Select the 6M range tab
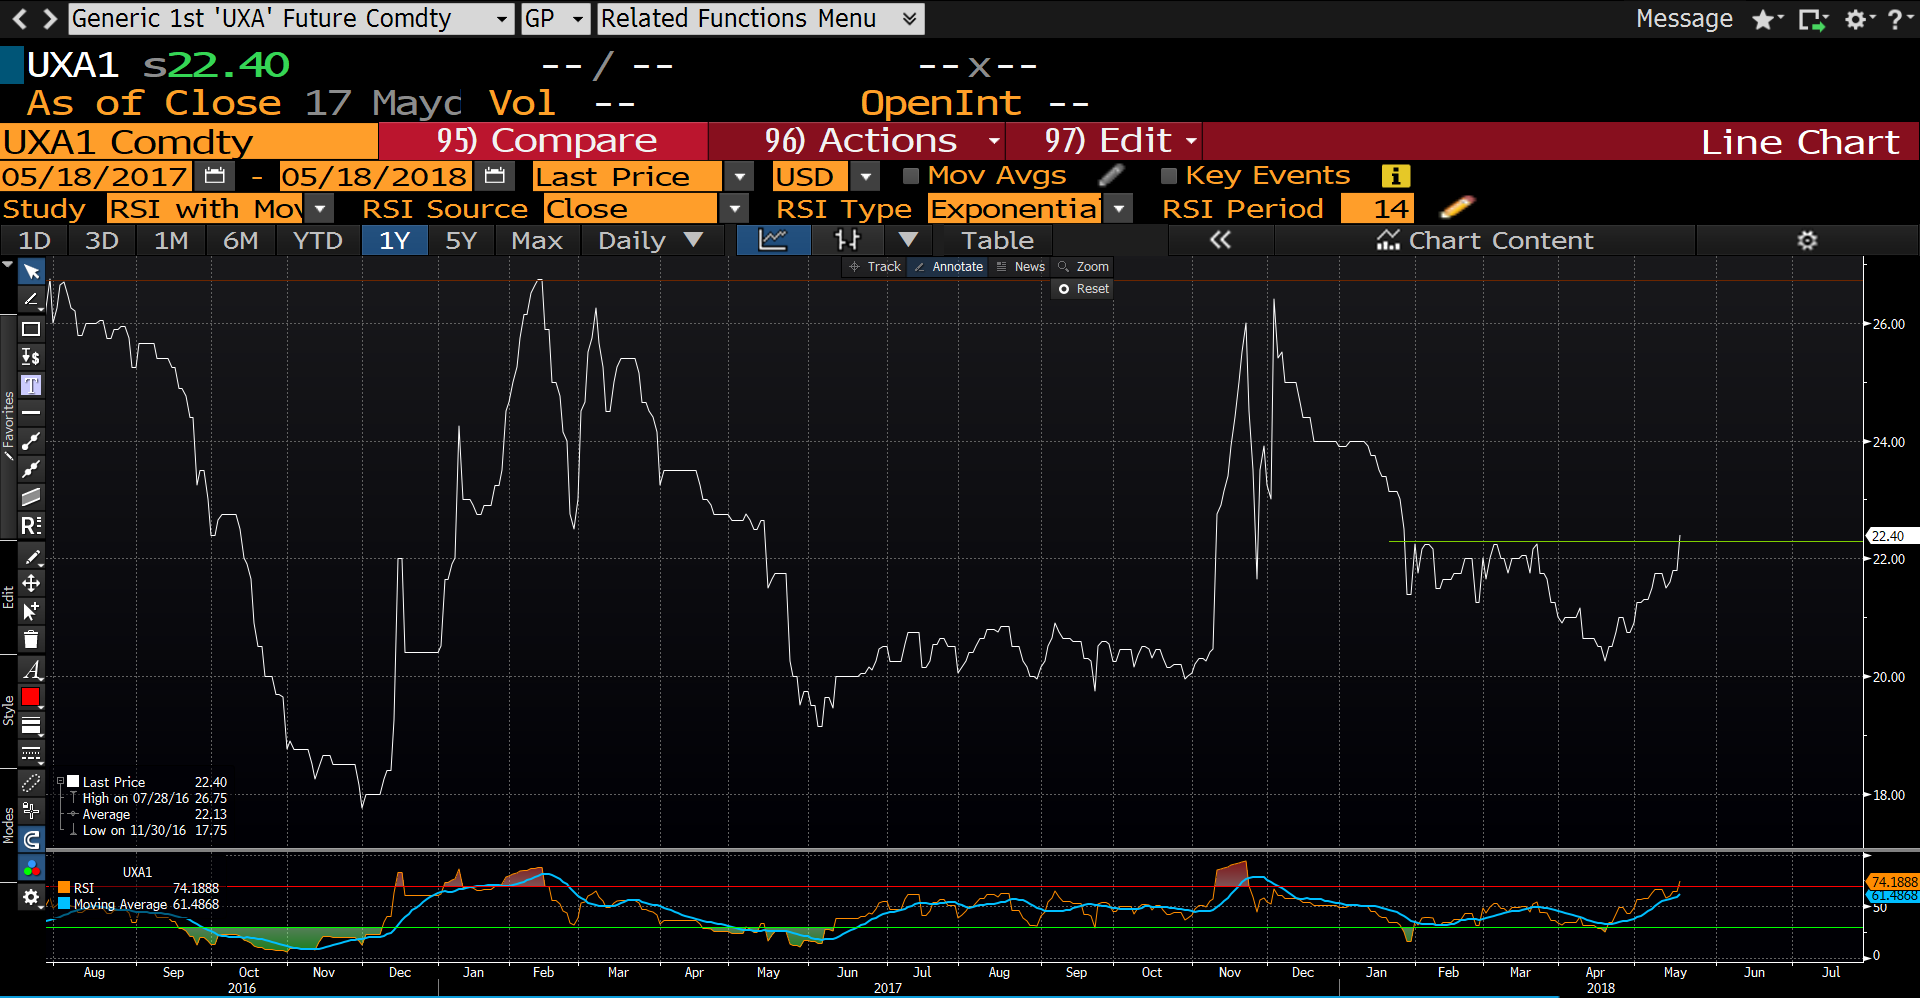The image size is (1920, 998). 240,240
